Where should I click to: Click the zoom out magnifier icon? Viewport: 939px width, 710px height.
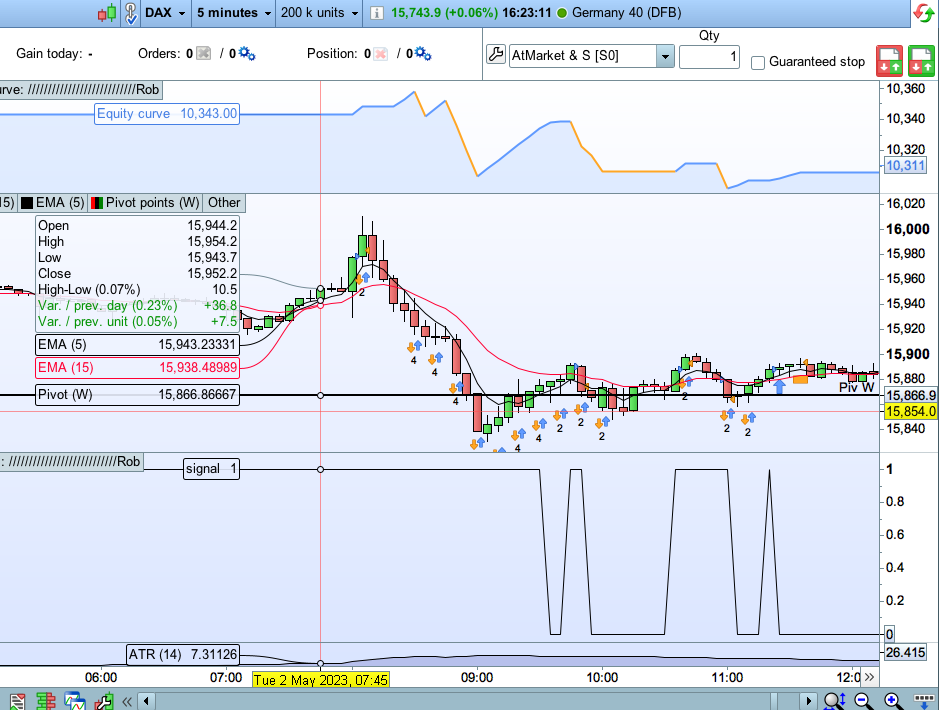point(863,700)
